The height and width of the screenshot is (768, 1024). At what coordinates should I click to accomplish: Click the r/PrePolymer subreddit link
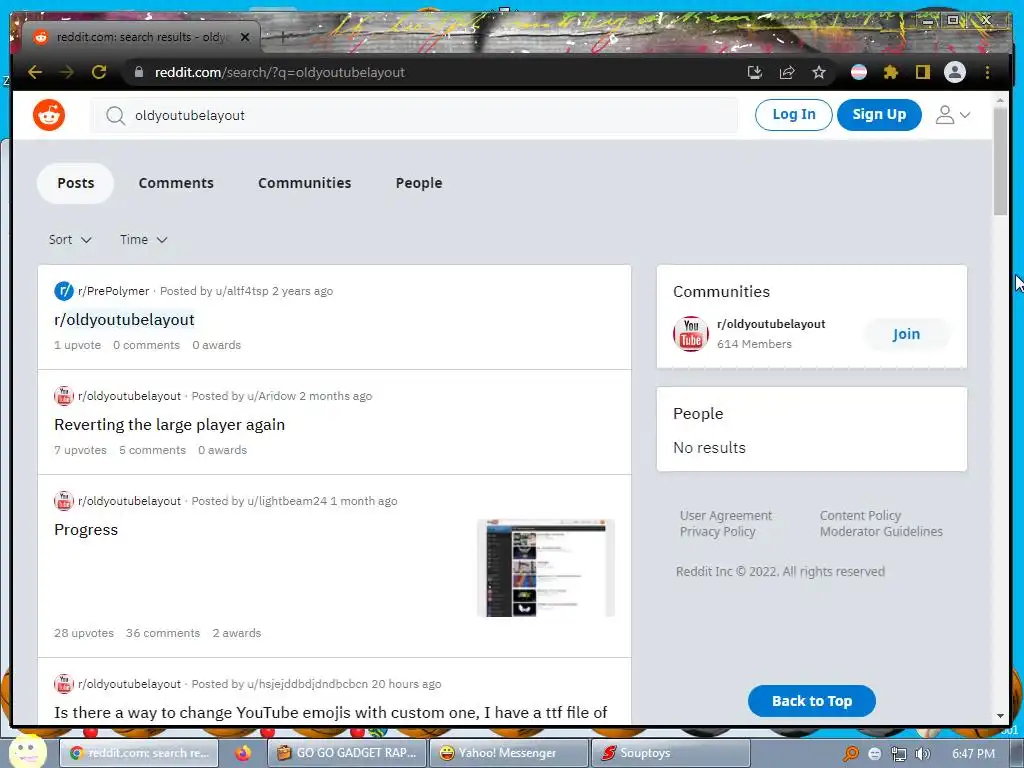click(x=114, y=291)
